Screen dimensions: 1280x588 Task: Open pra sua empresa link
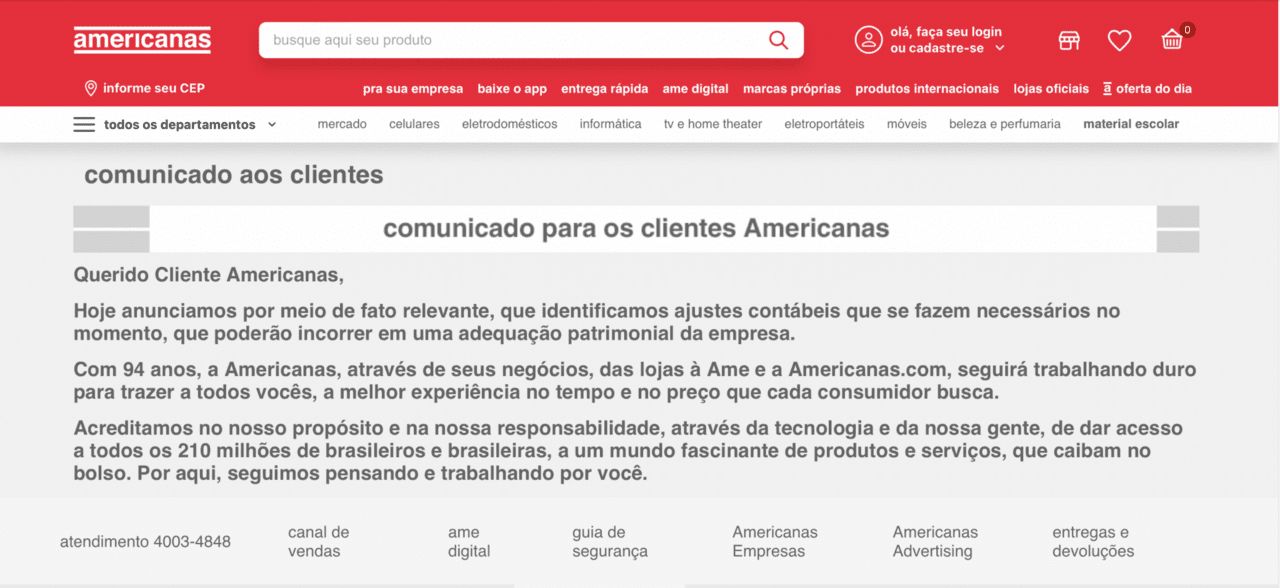[413, 88]
